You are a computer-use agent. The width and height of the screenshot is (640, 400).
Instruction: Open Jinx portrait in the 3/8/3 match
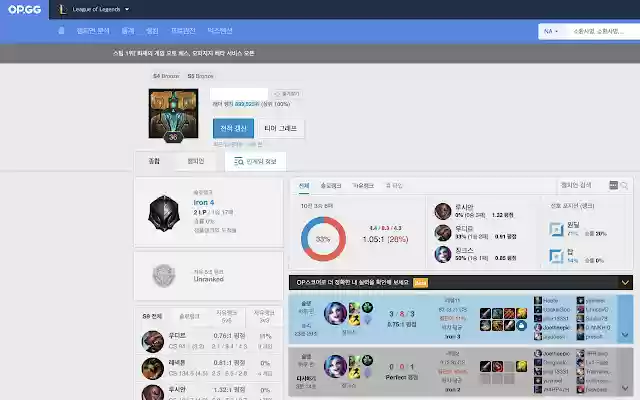point(335,313)
